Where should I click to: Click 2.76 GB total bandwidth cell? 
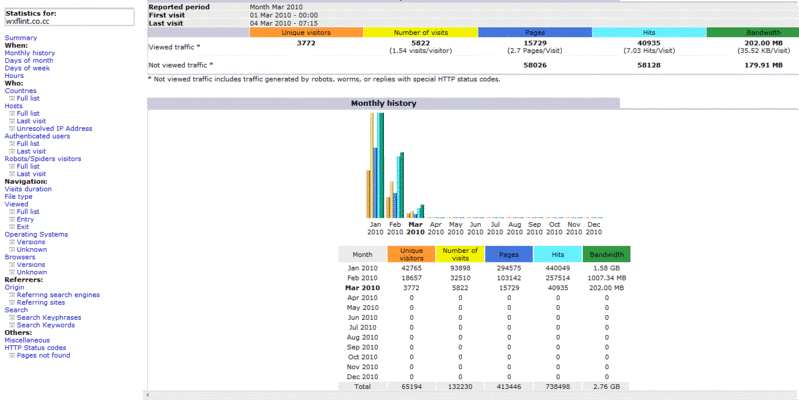607,387
